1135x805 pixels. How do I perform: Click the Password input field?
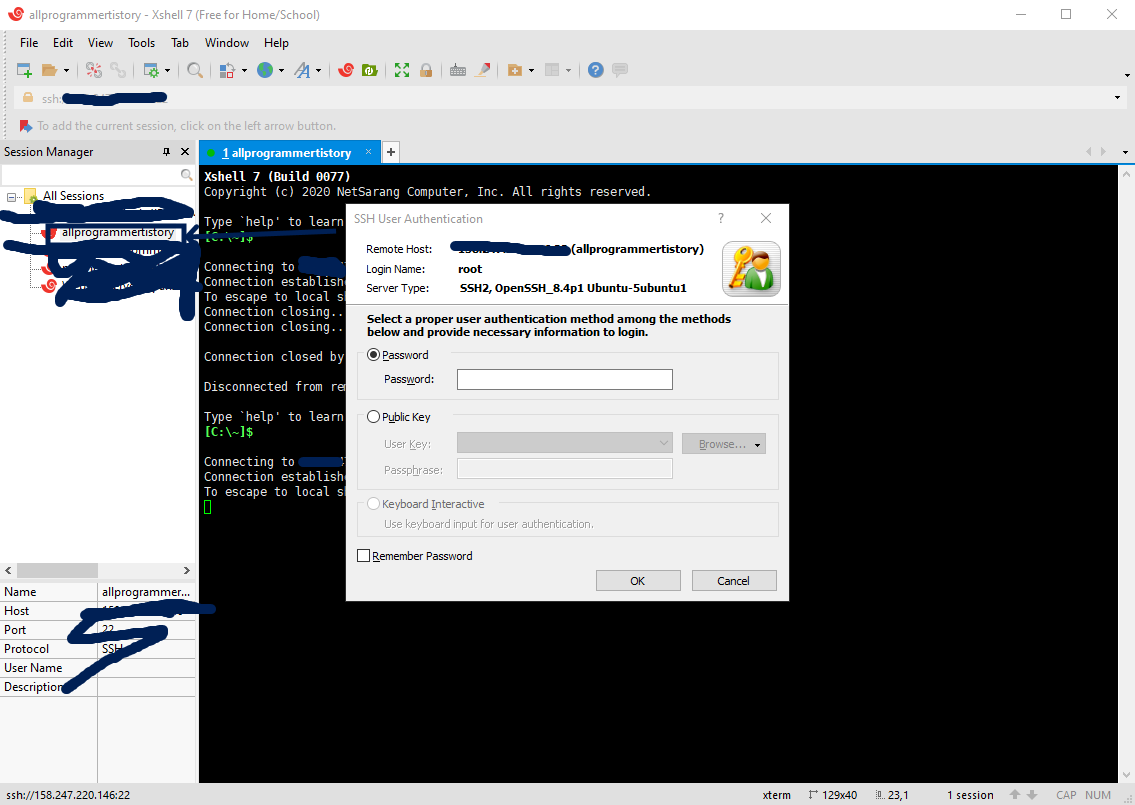click(x=565, y=379)
